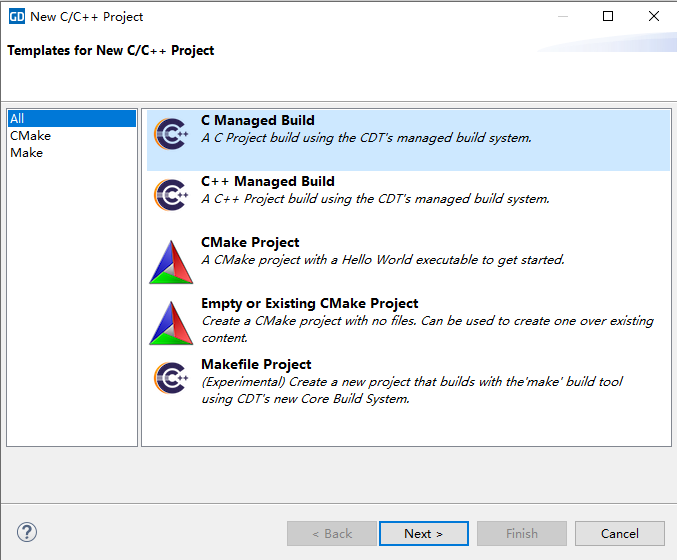The height and width of the screenshot is (560, 677).
Task: Open help with the question mark icon
Action: tap(27, 532)
